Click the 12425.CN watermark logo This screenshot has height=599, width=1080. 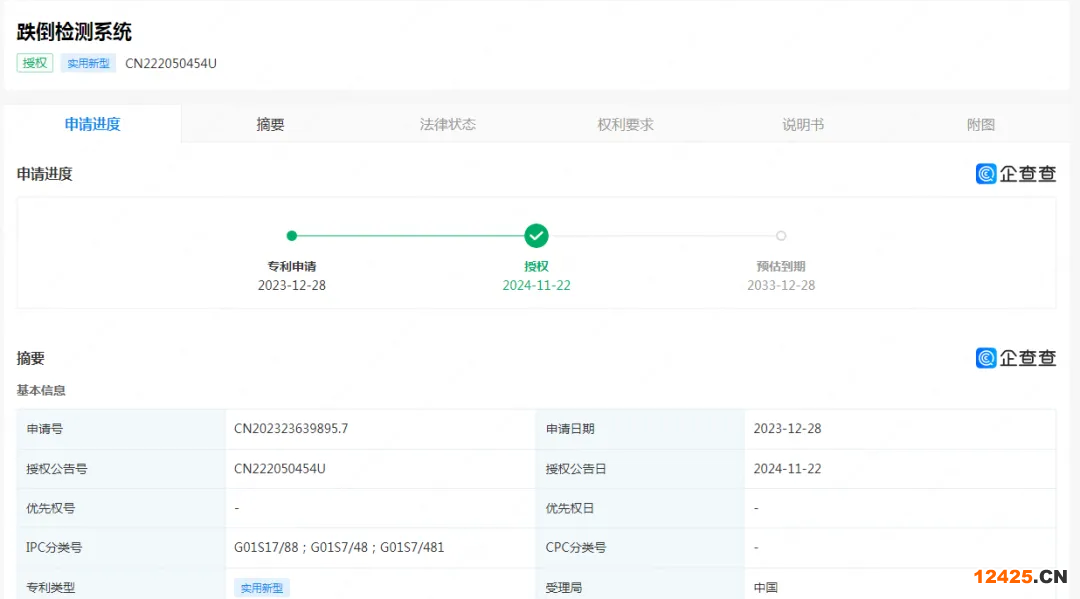point(1020,576)
